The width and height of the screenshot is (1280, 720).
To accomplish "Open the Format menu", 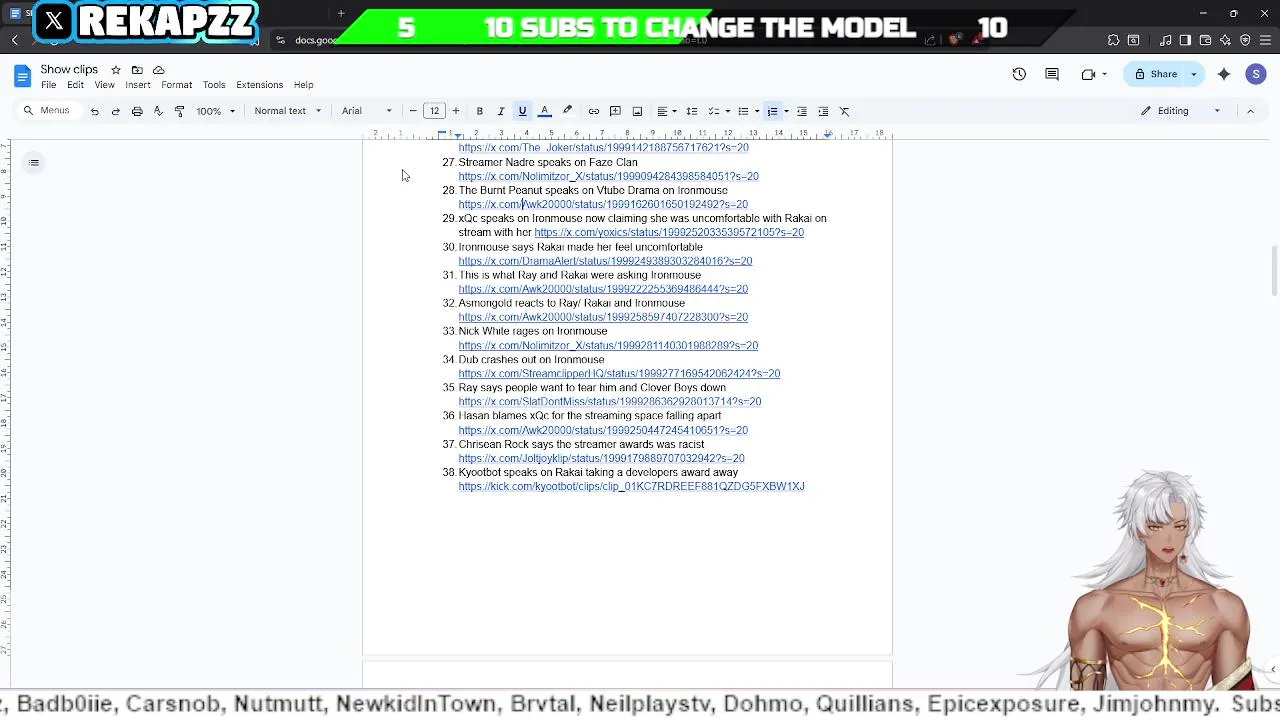I will pyautogui.click(x=176, y=85).
